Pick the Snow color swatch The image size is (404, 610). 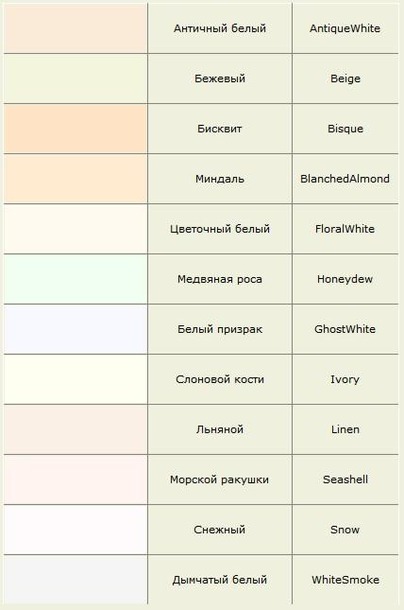pyautogui.click(x=76, y=530)
